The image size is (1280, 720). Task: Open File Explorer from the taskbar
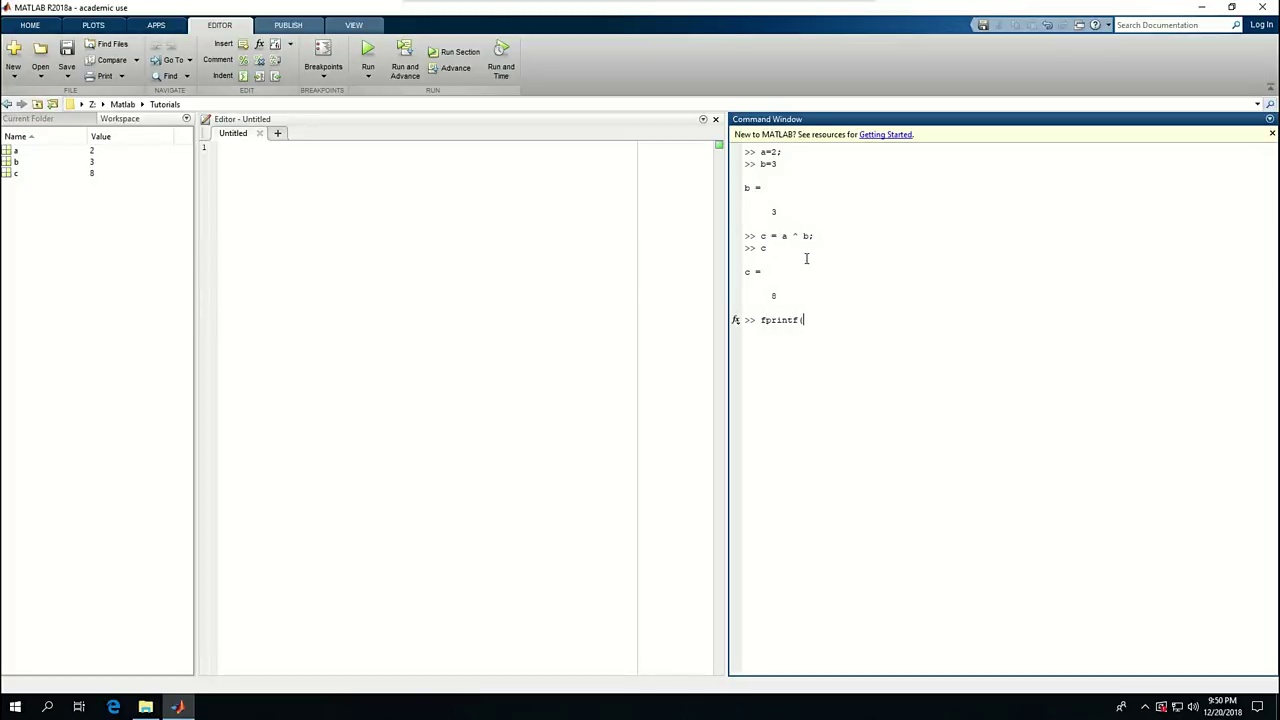(x=145, y=707)
